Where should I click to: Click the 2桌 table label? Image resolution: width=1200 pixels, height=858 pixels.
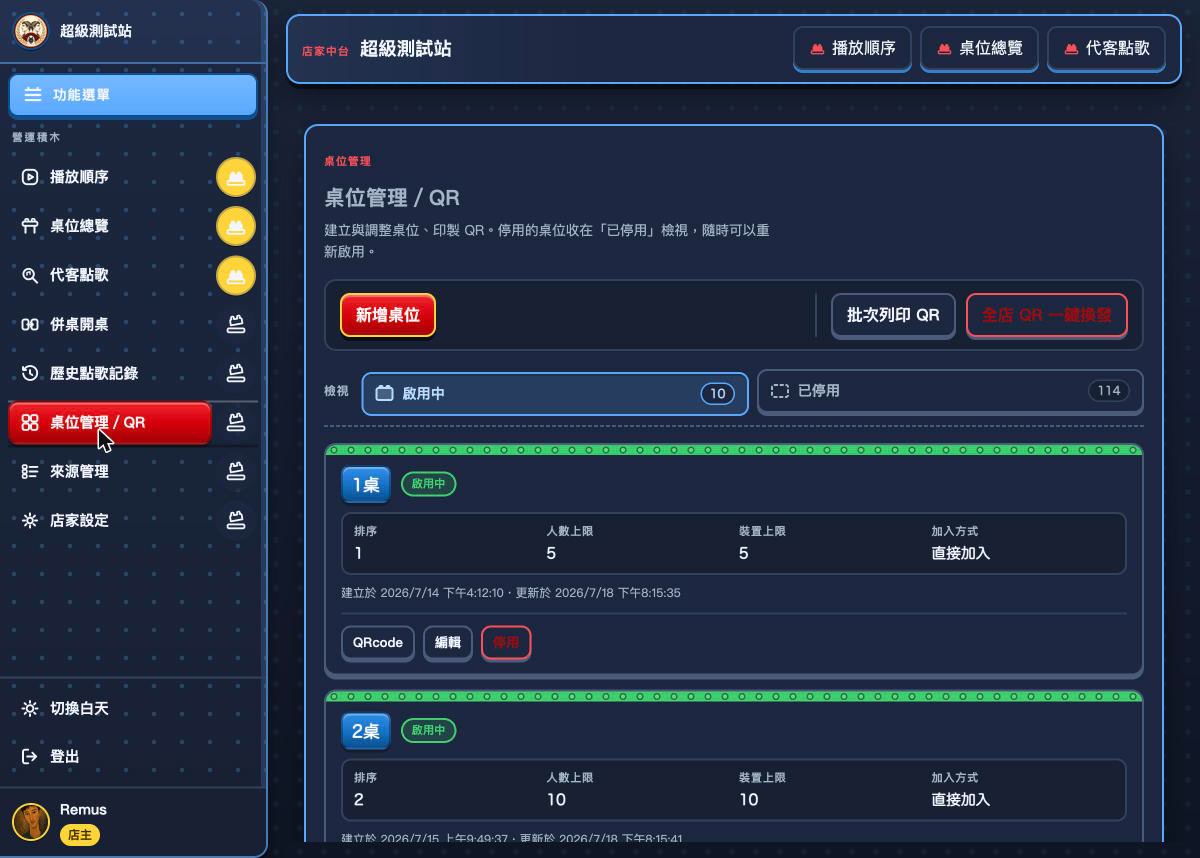click(365, 731)
